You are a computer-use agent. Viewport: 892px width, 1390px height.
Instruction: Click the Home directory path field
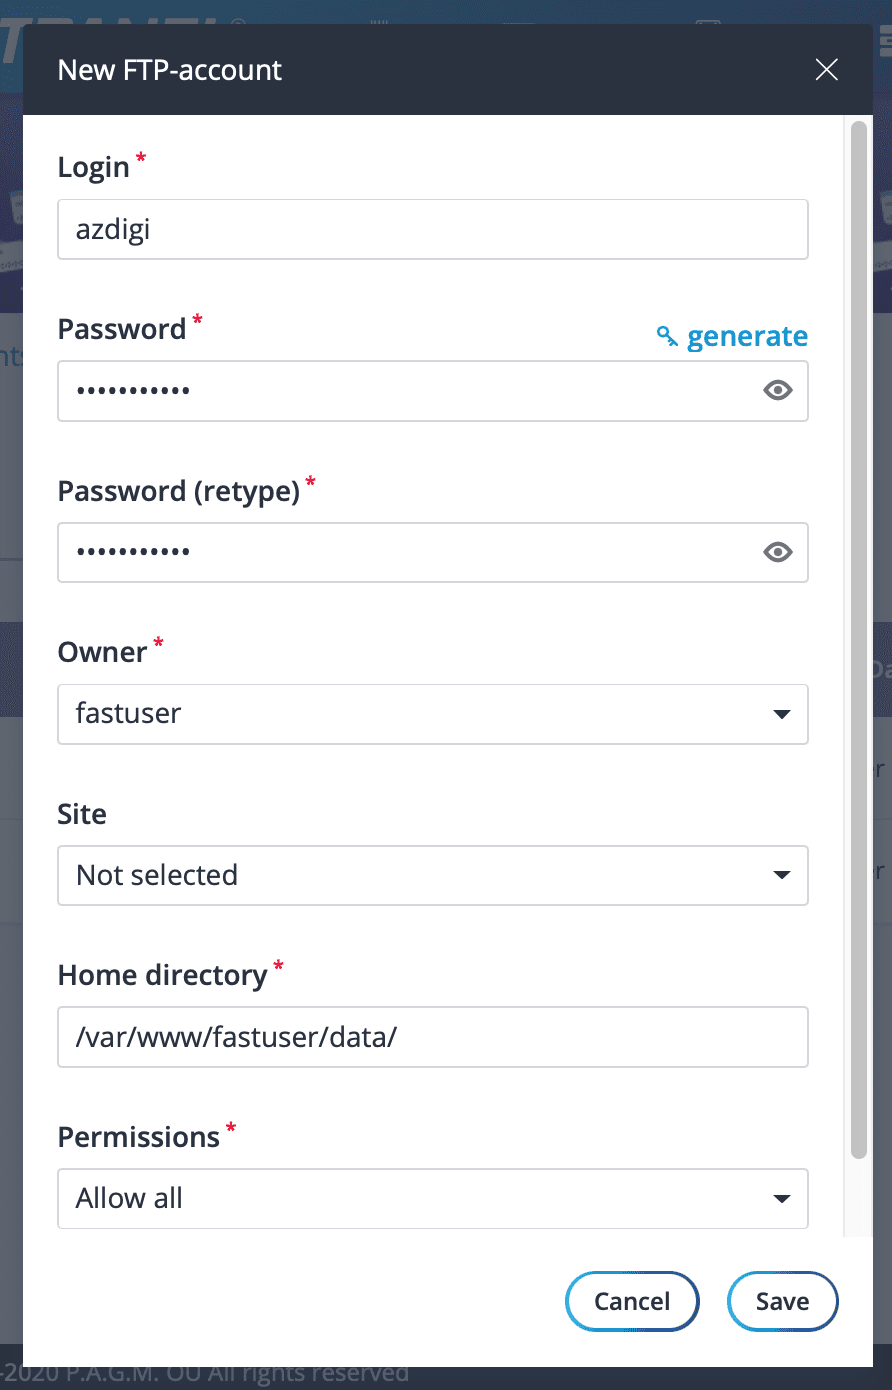[x=432, y=1037]
